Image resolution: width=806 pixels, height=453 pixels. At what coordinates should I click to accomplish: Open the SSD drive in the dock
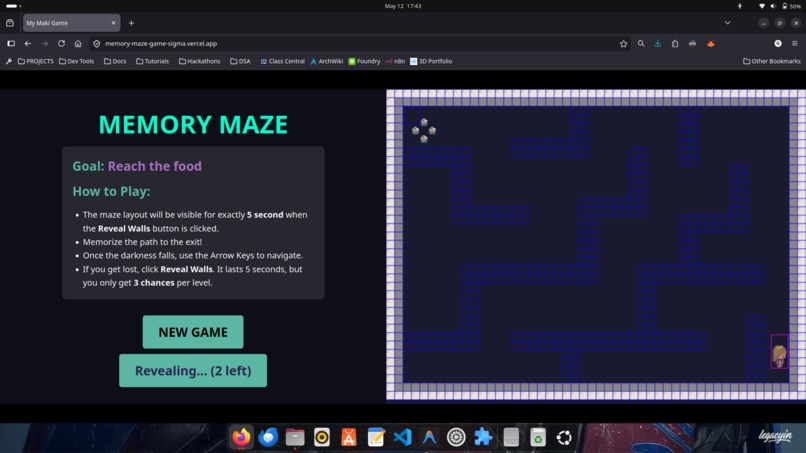tap(511, 437)
